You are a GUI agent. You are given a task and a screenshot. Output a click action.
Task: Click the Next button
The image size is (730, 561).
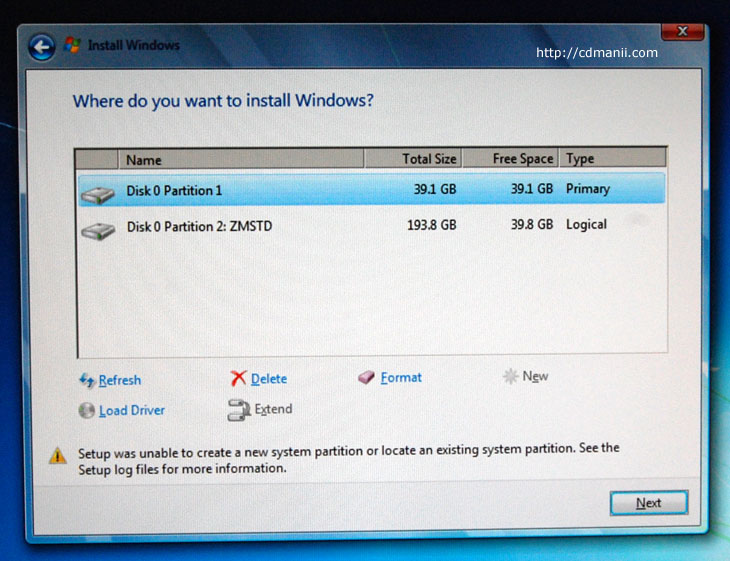pyautogui.click(x=649, y=503)
